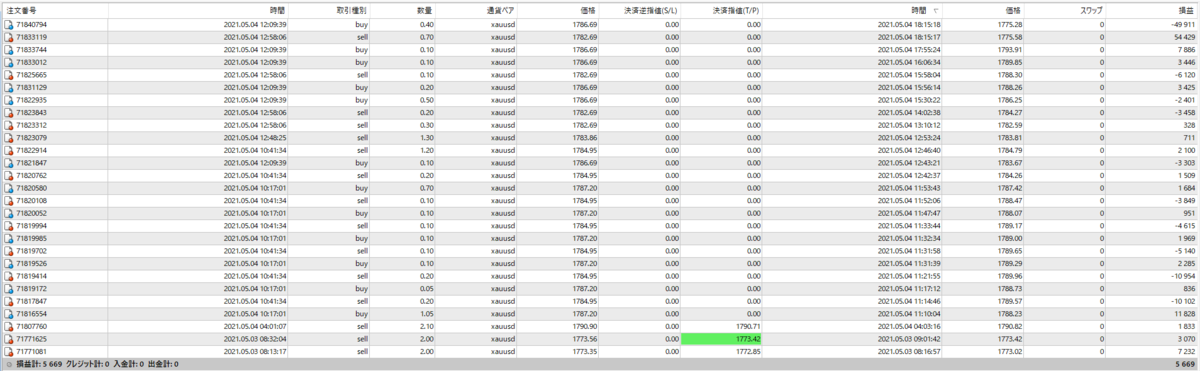The width and height of the screenshot is (1200, 371).
Task: Click the order icon beside 71833119
Action: tap(9, 36)
